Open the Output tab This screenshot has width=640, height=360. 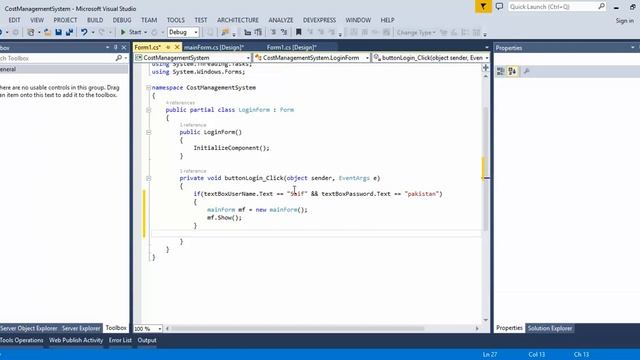pos(147,340)
